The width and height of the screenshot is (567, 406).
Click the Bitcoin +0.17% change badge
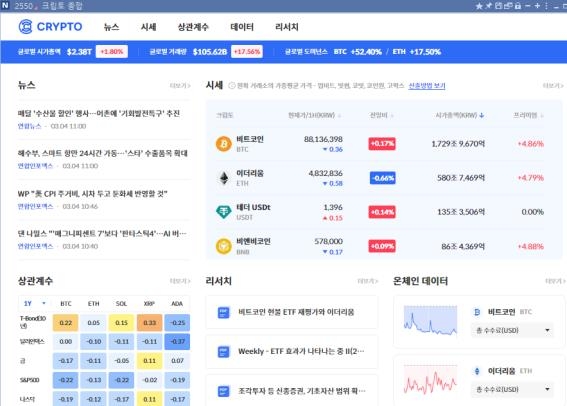coord(382,144)
